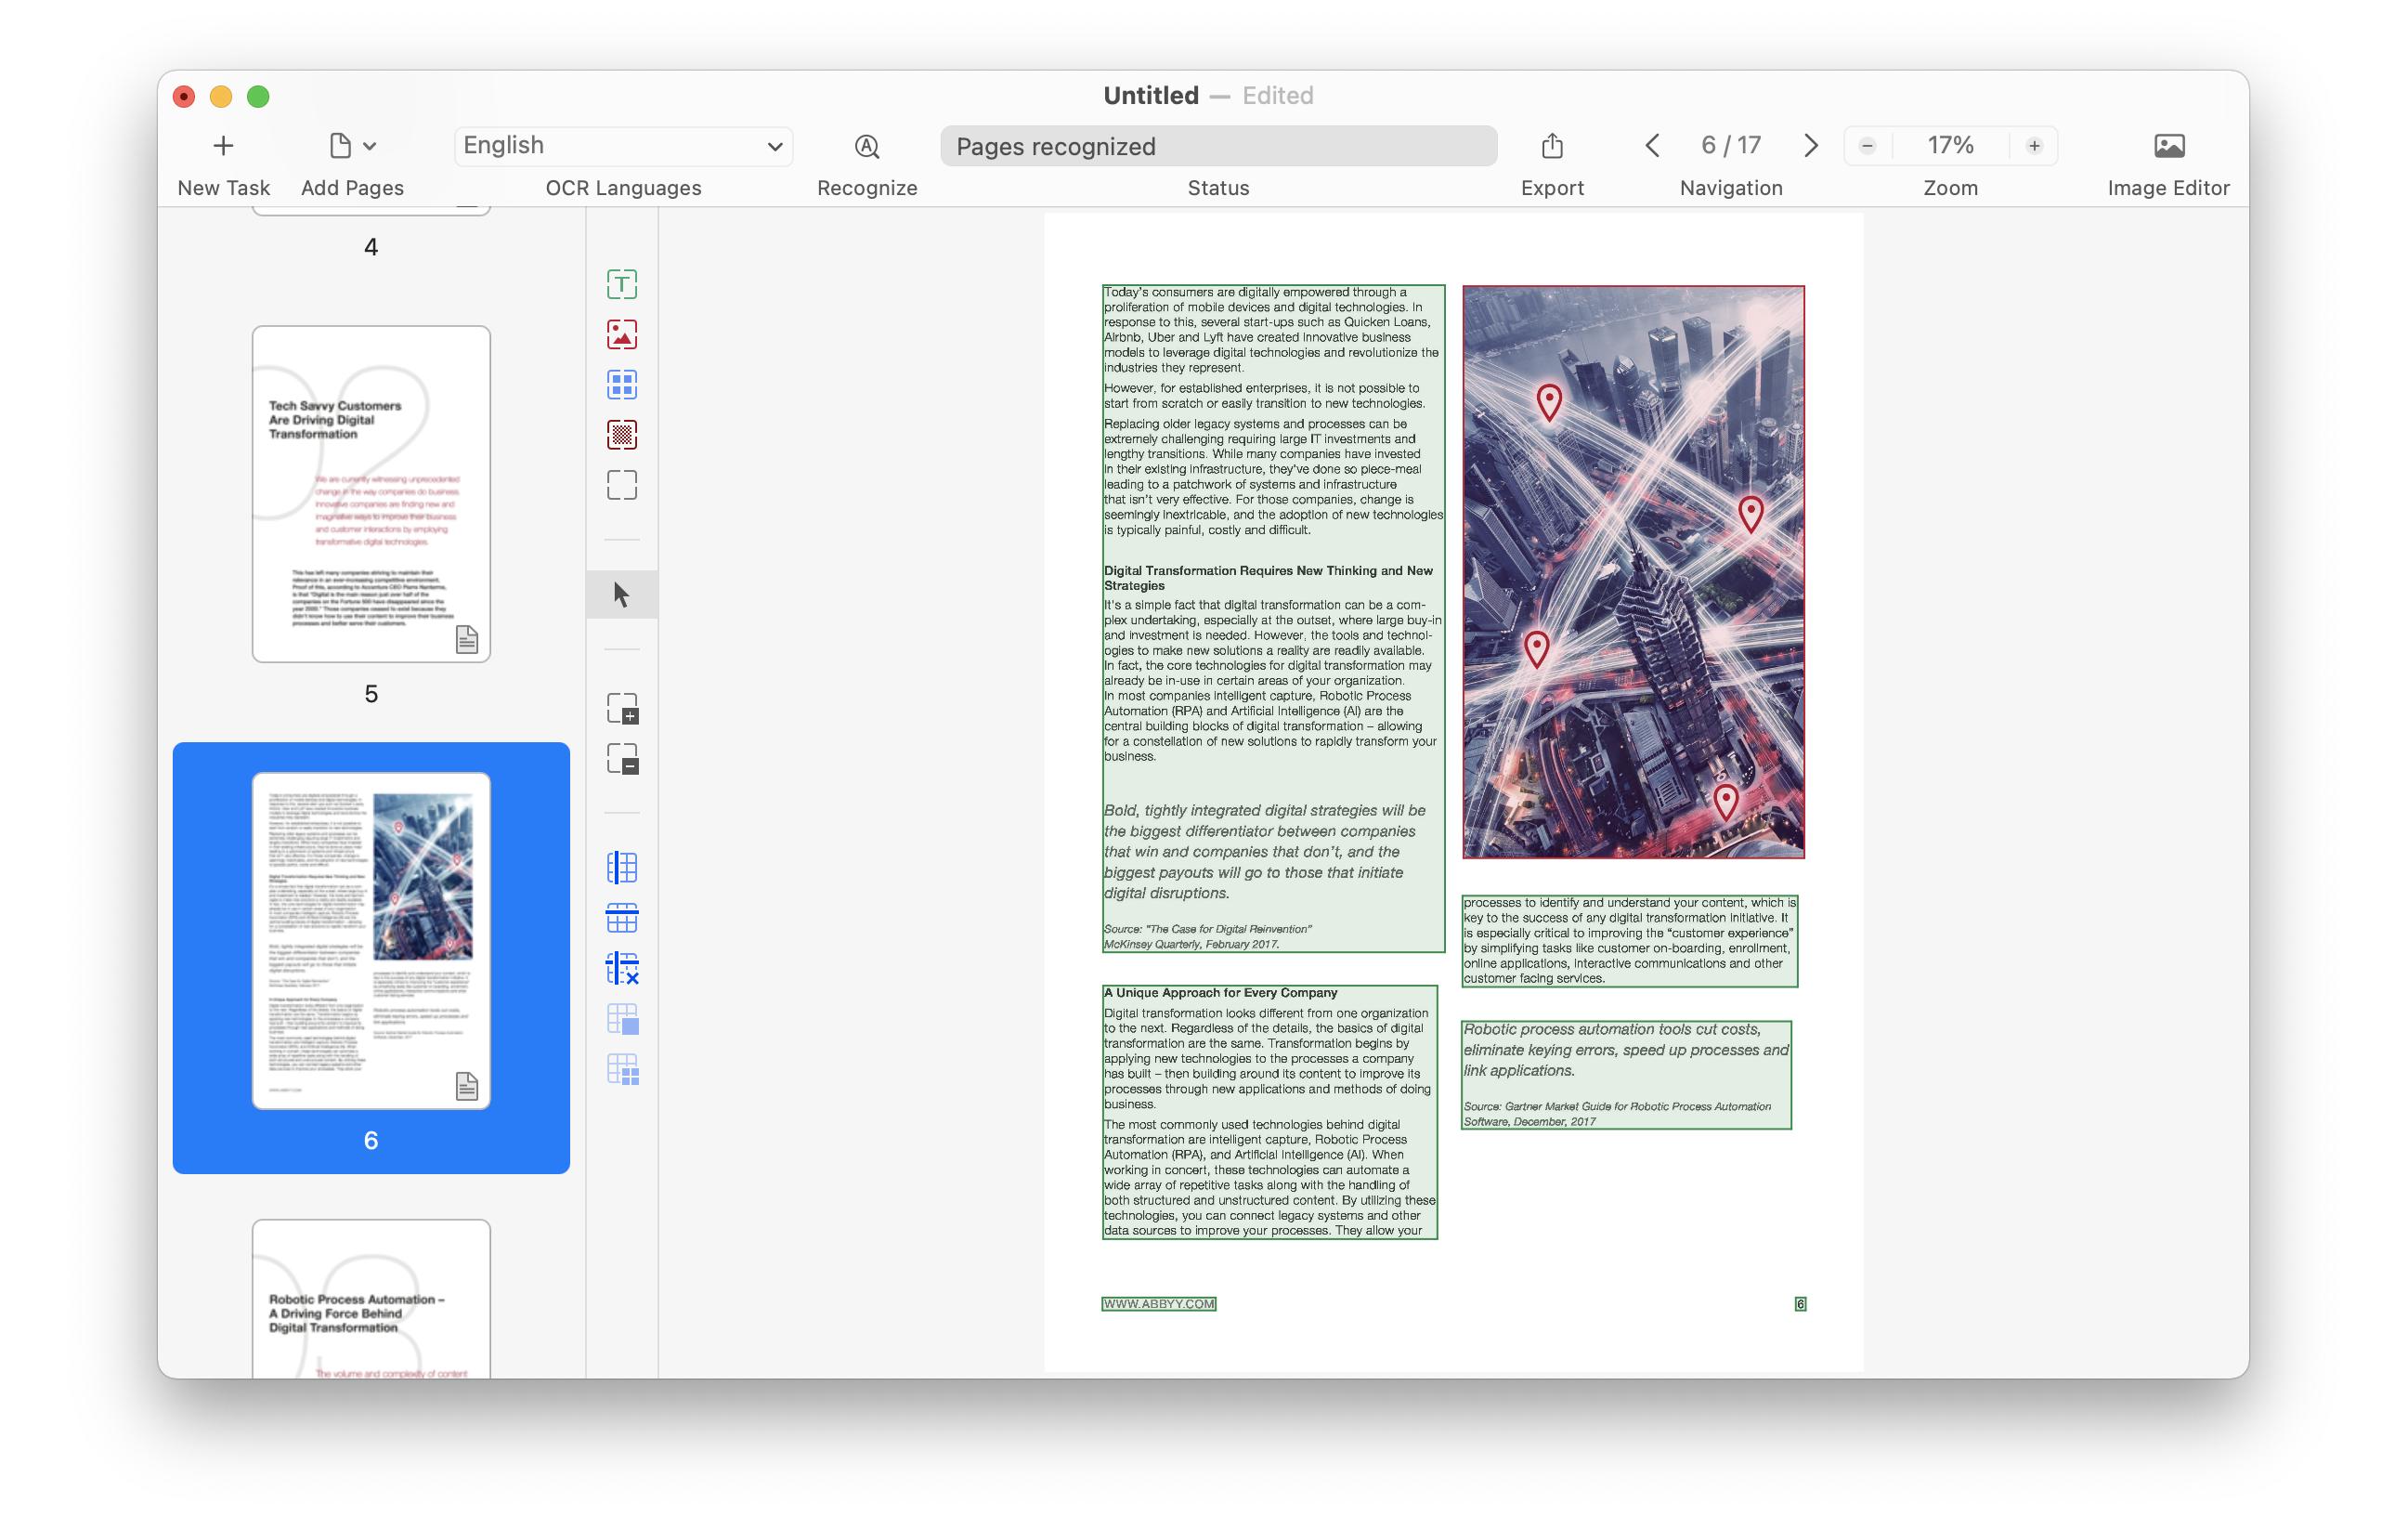Image resolution: width=2408 pixels, height=1516 pixels.
Task: Click the zoom in plus button
Action: click(2033, 146)
